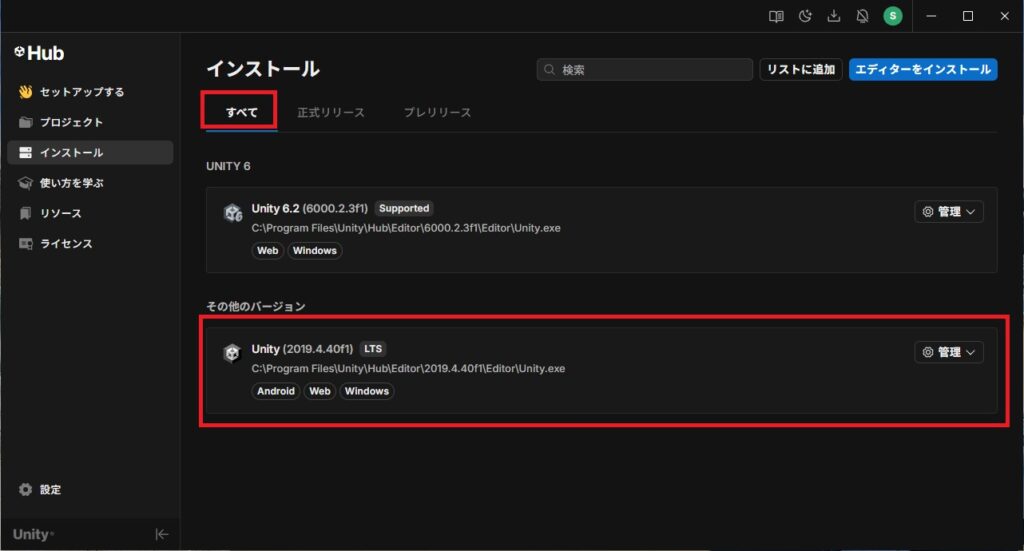The image size is (1024, 551).
Task: Switch to the 正式リリース tab
Action: (331, 112)
